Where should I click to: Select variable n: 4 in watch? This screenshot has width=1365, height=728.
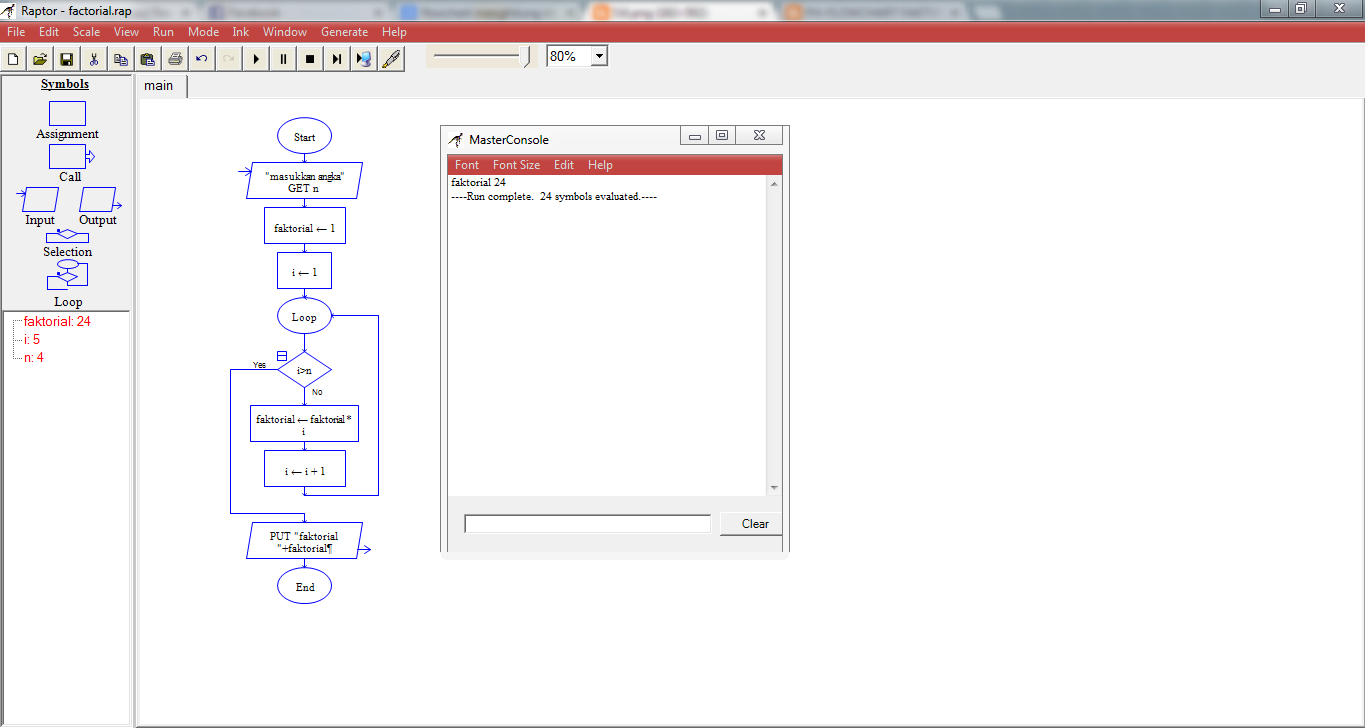pos(34,358)
